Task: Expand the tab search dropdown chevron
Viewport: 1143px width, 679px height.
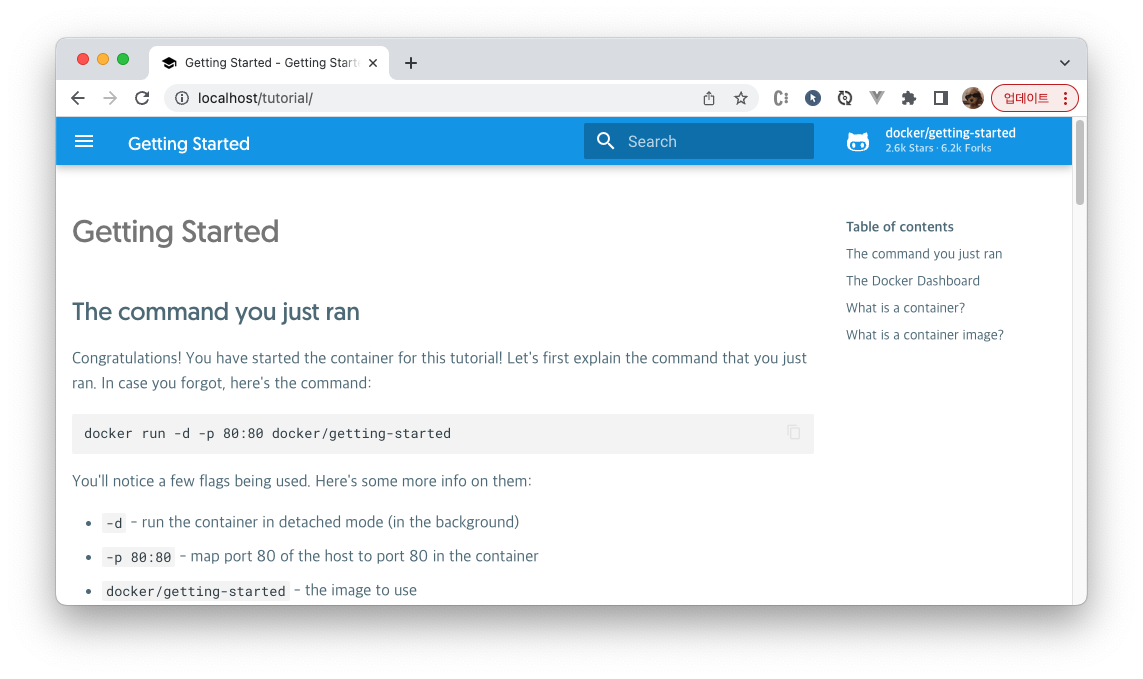Action: pos(1065,63)
